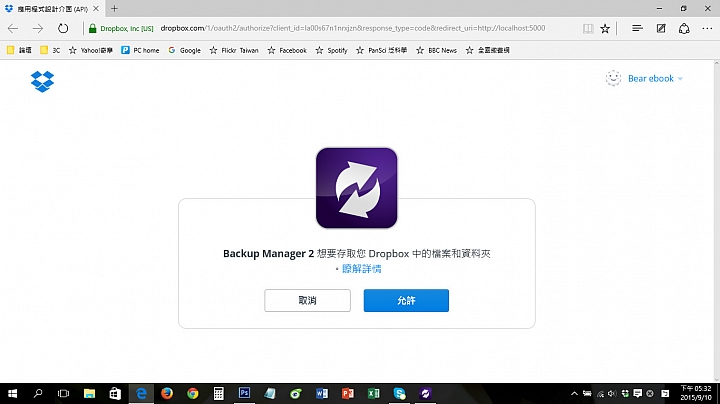This screenshot has width=720, height=404.
Task: Click the volume tray icon
Action: pos(612,393)
